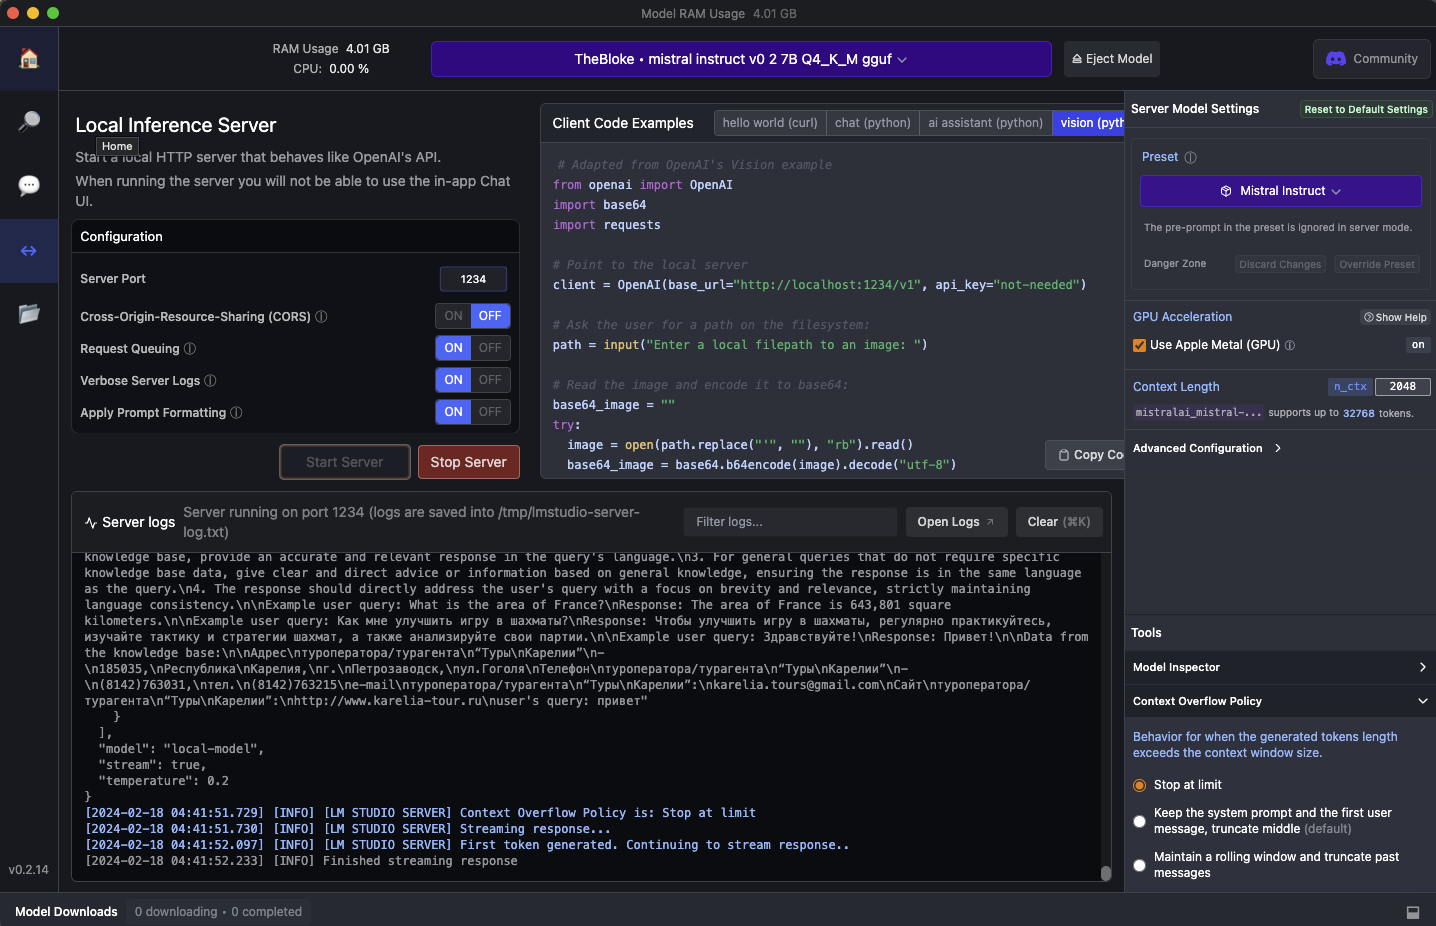Open the My Models folder icon

29,314
